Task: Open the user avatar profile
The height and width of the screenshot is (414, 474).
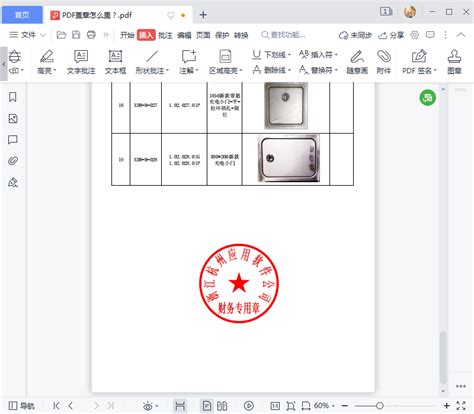Action: pyautogui.click(x=410, y=12)
